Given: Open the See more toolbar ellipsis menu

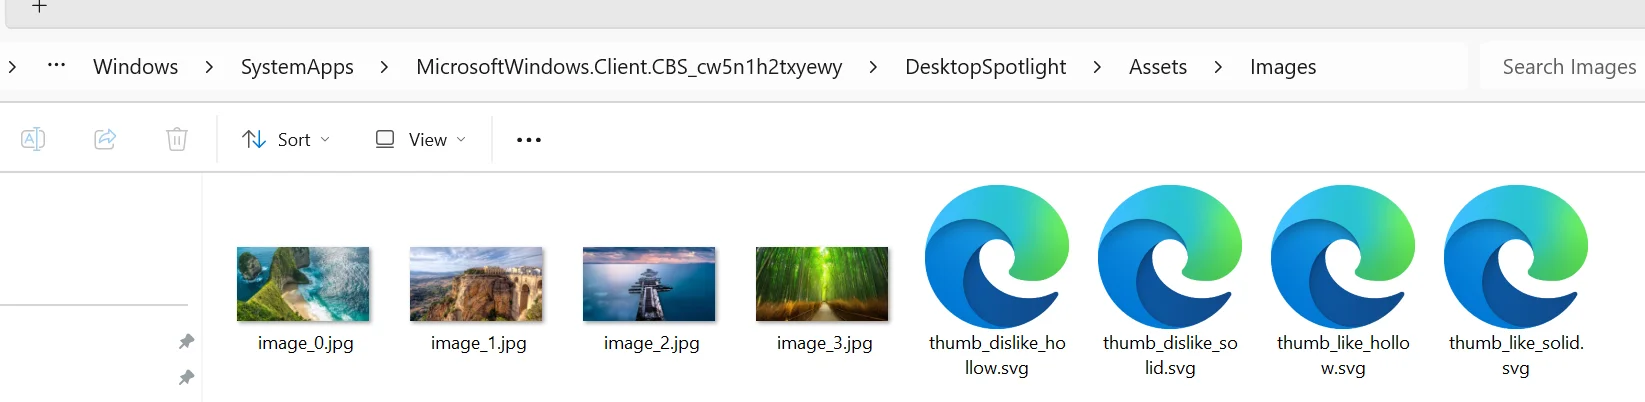Looking at the screenshot, I should pyautogui.click(x=529, y=140).
